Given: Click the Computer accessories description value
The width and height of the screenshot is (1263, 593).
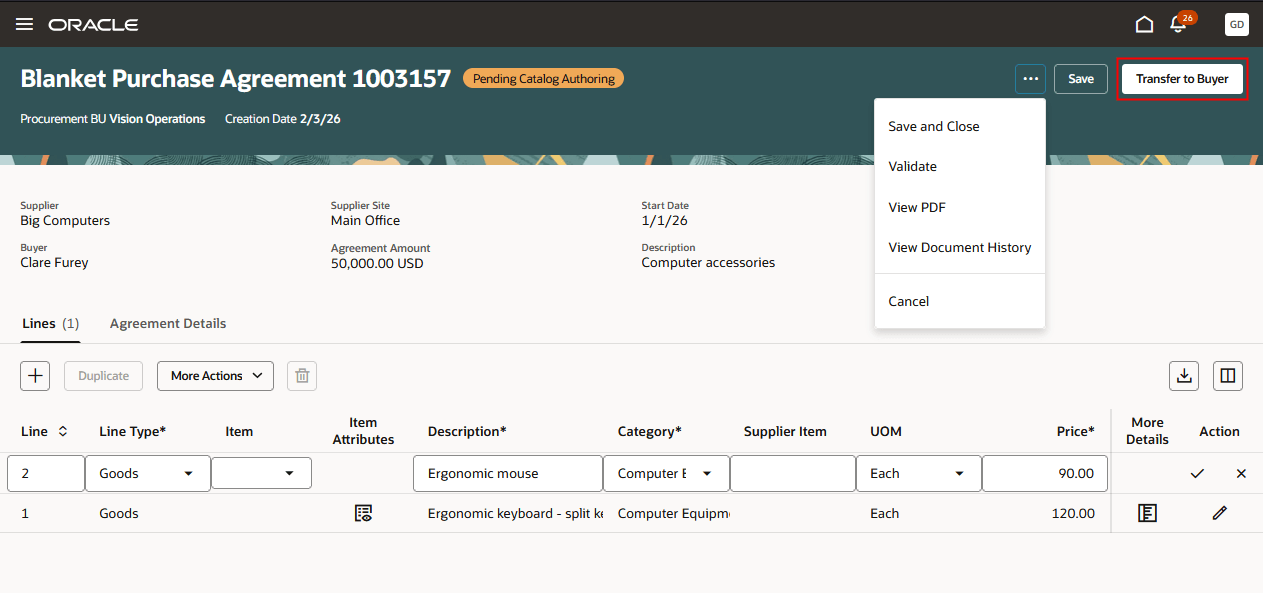Looking at the screenshot, I should point(708,263).
